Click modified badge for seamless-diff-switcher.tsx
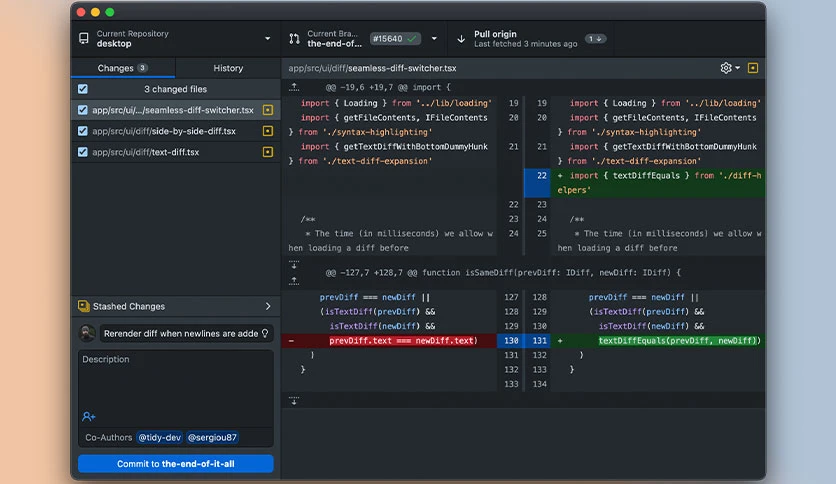 coord(268,110)
